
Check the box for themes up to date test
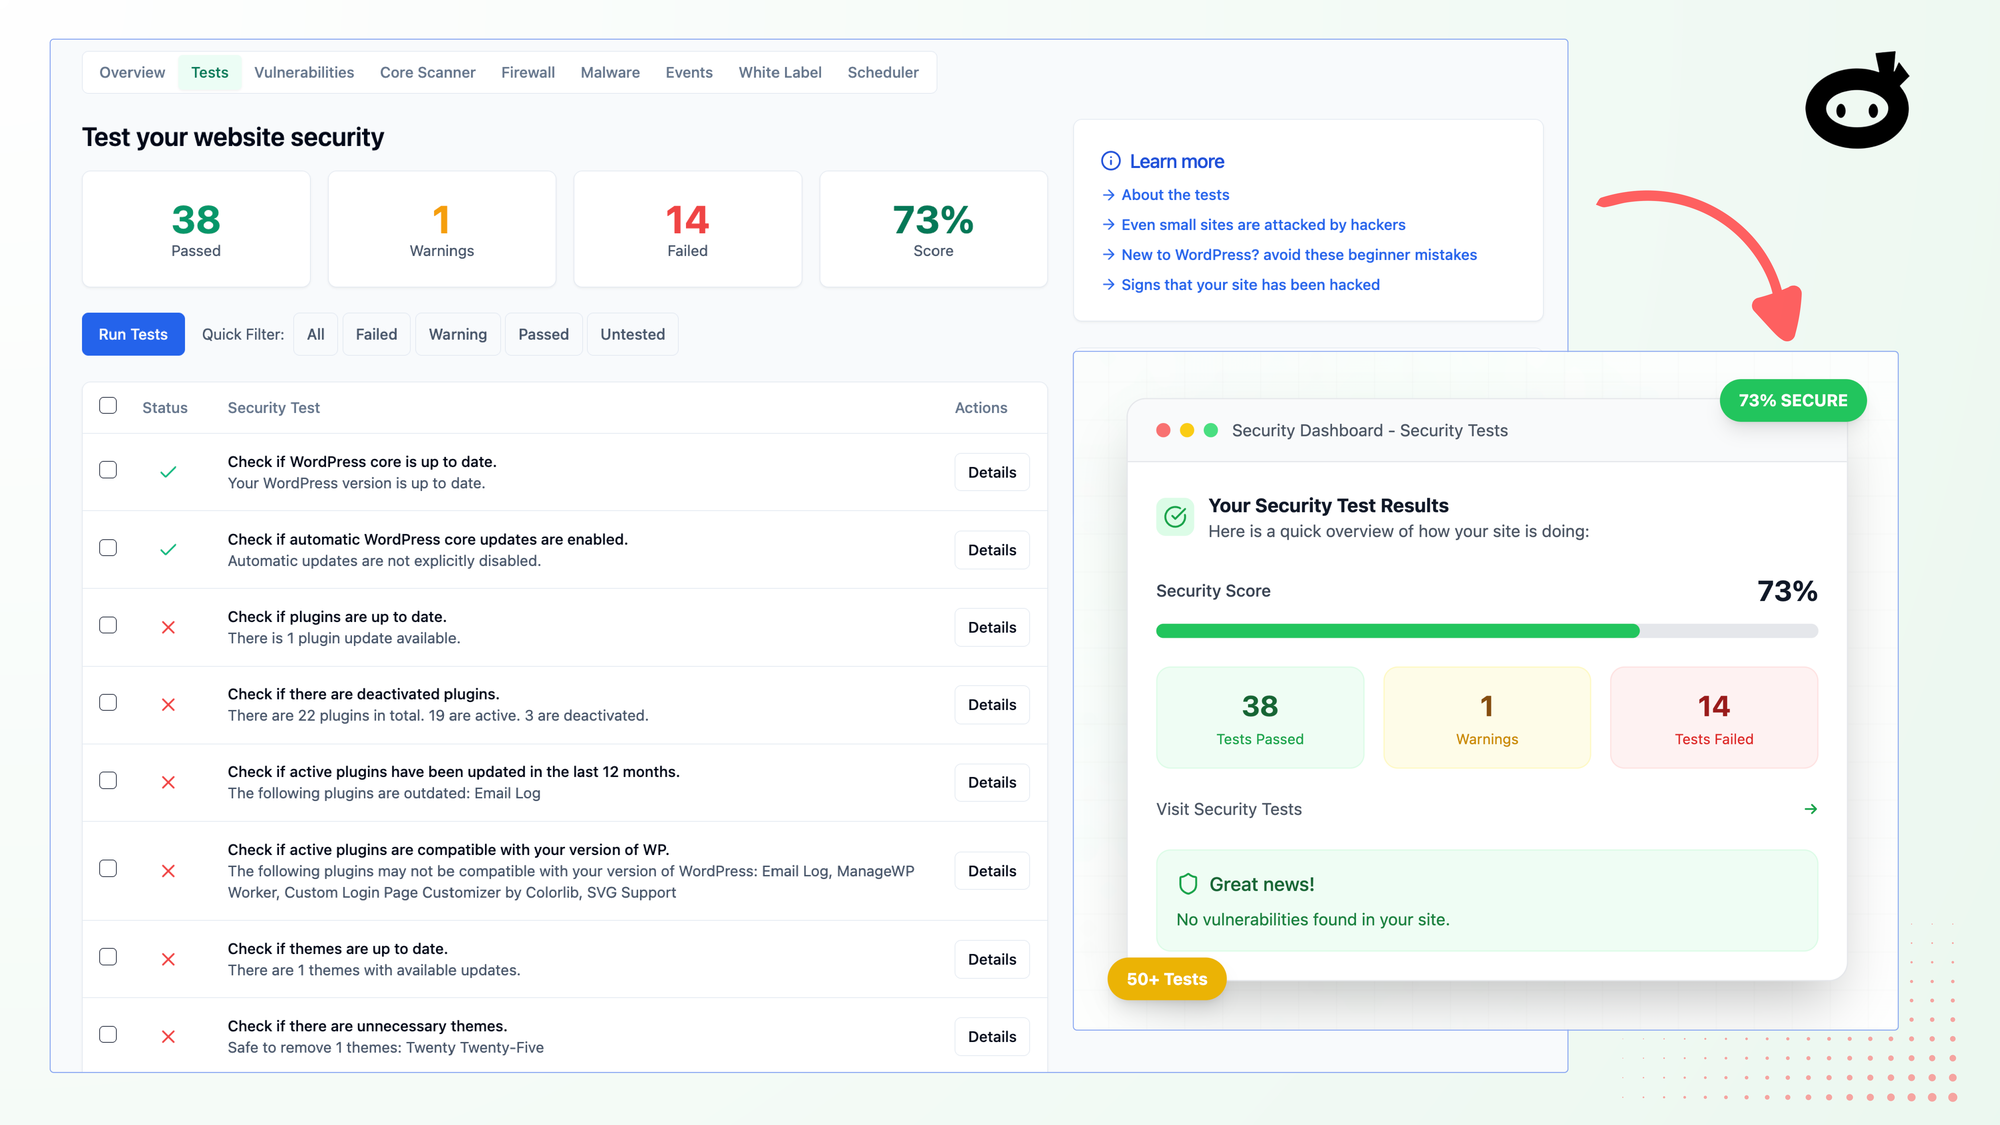coord(108,957)
